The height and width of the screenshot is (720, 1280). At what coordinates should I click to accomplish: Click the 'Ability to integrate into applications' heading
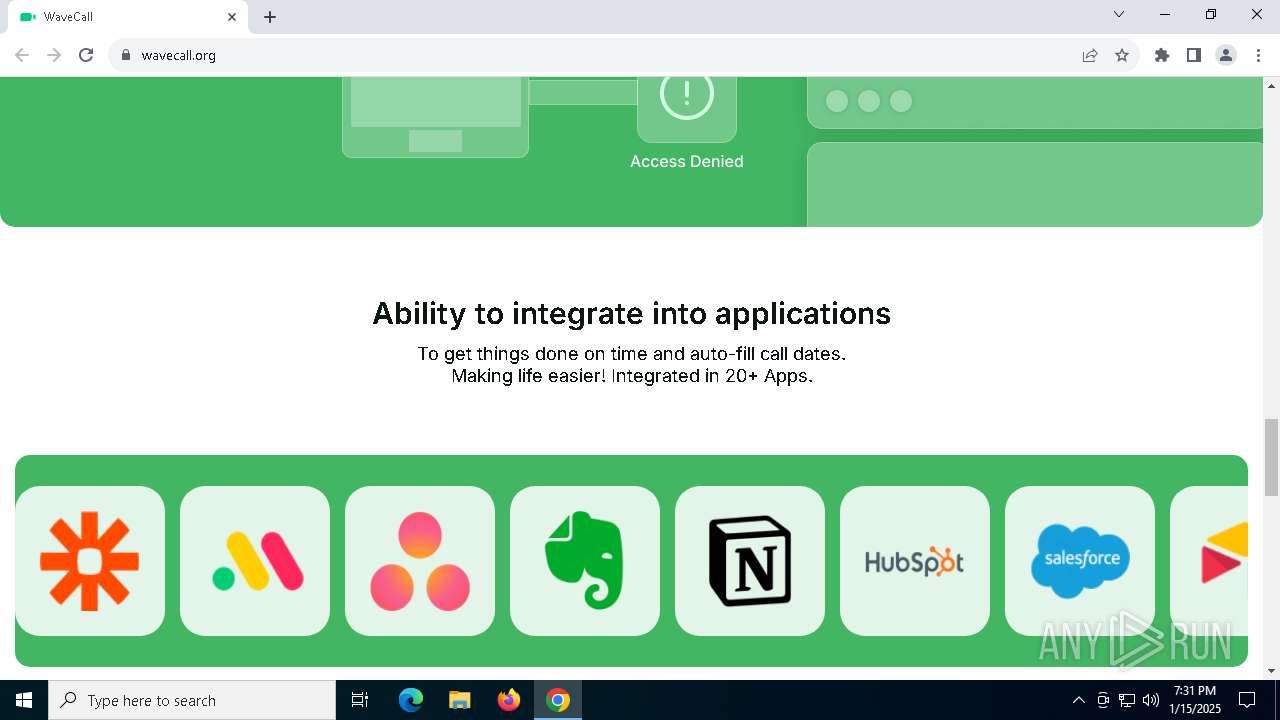(x=632, y=314)
